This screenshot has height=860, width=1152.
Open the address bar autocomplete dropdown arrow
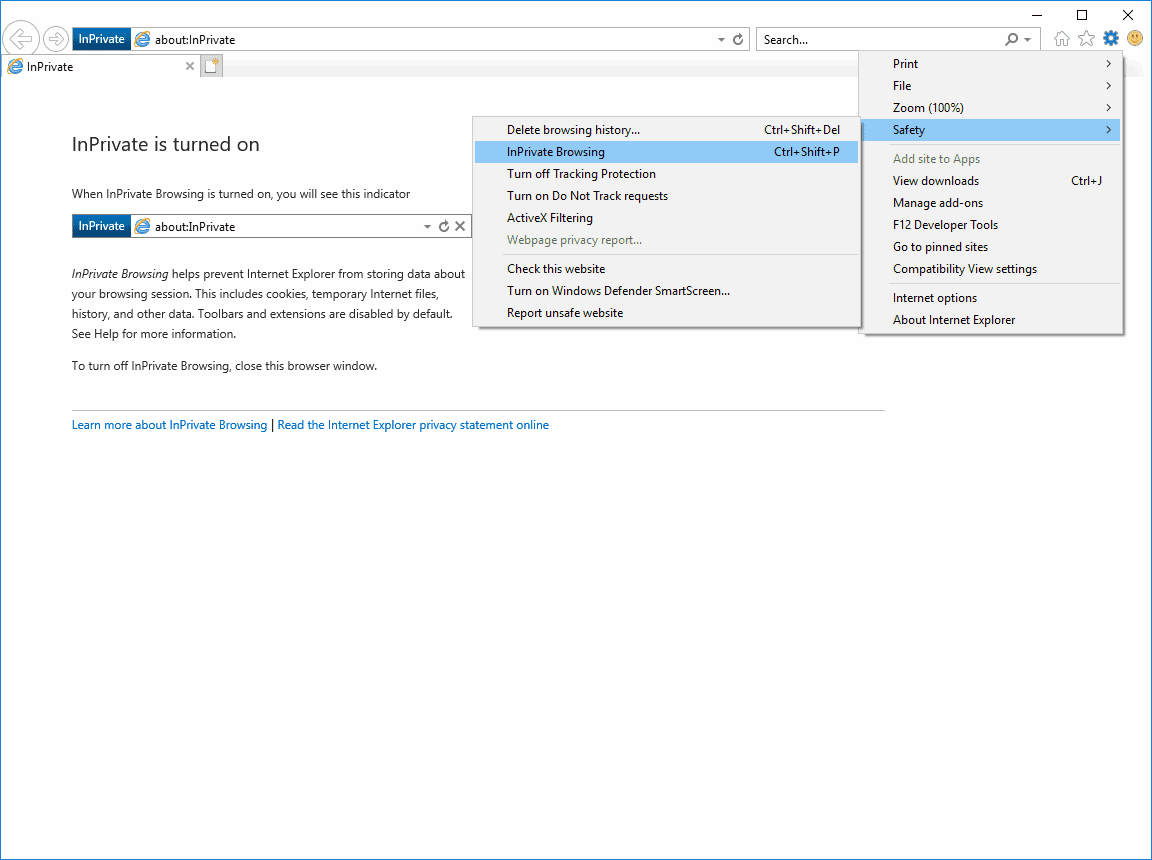click(721, 40)
